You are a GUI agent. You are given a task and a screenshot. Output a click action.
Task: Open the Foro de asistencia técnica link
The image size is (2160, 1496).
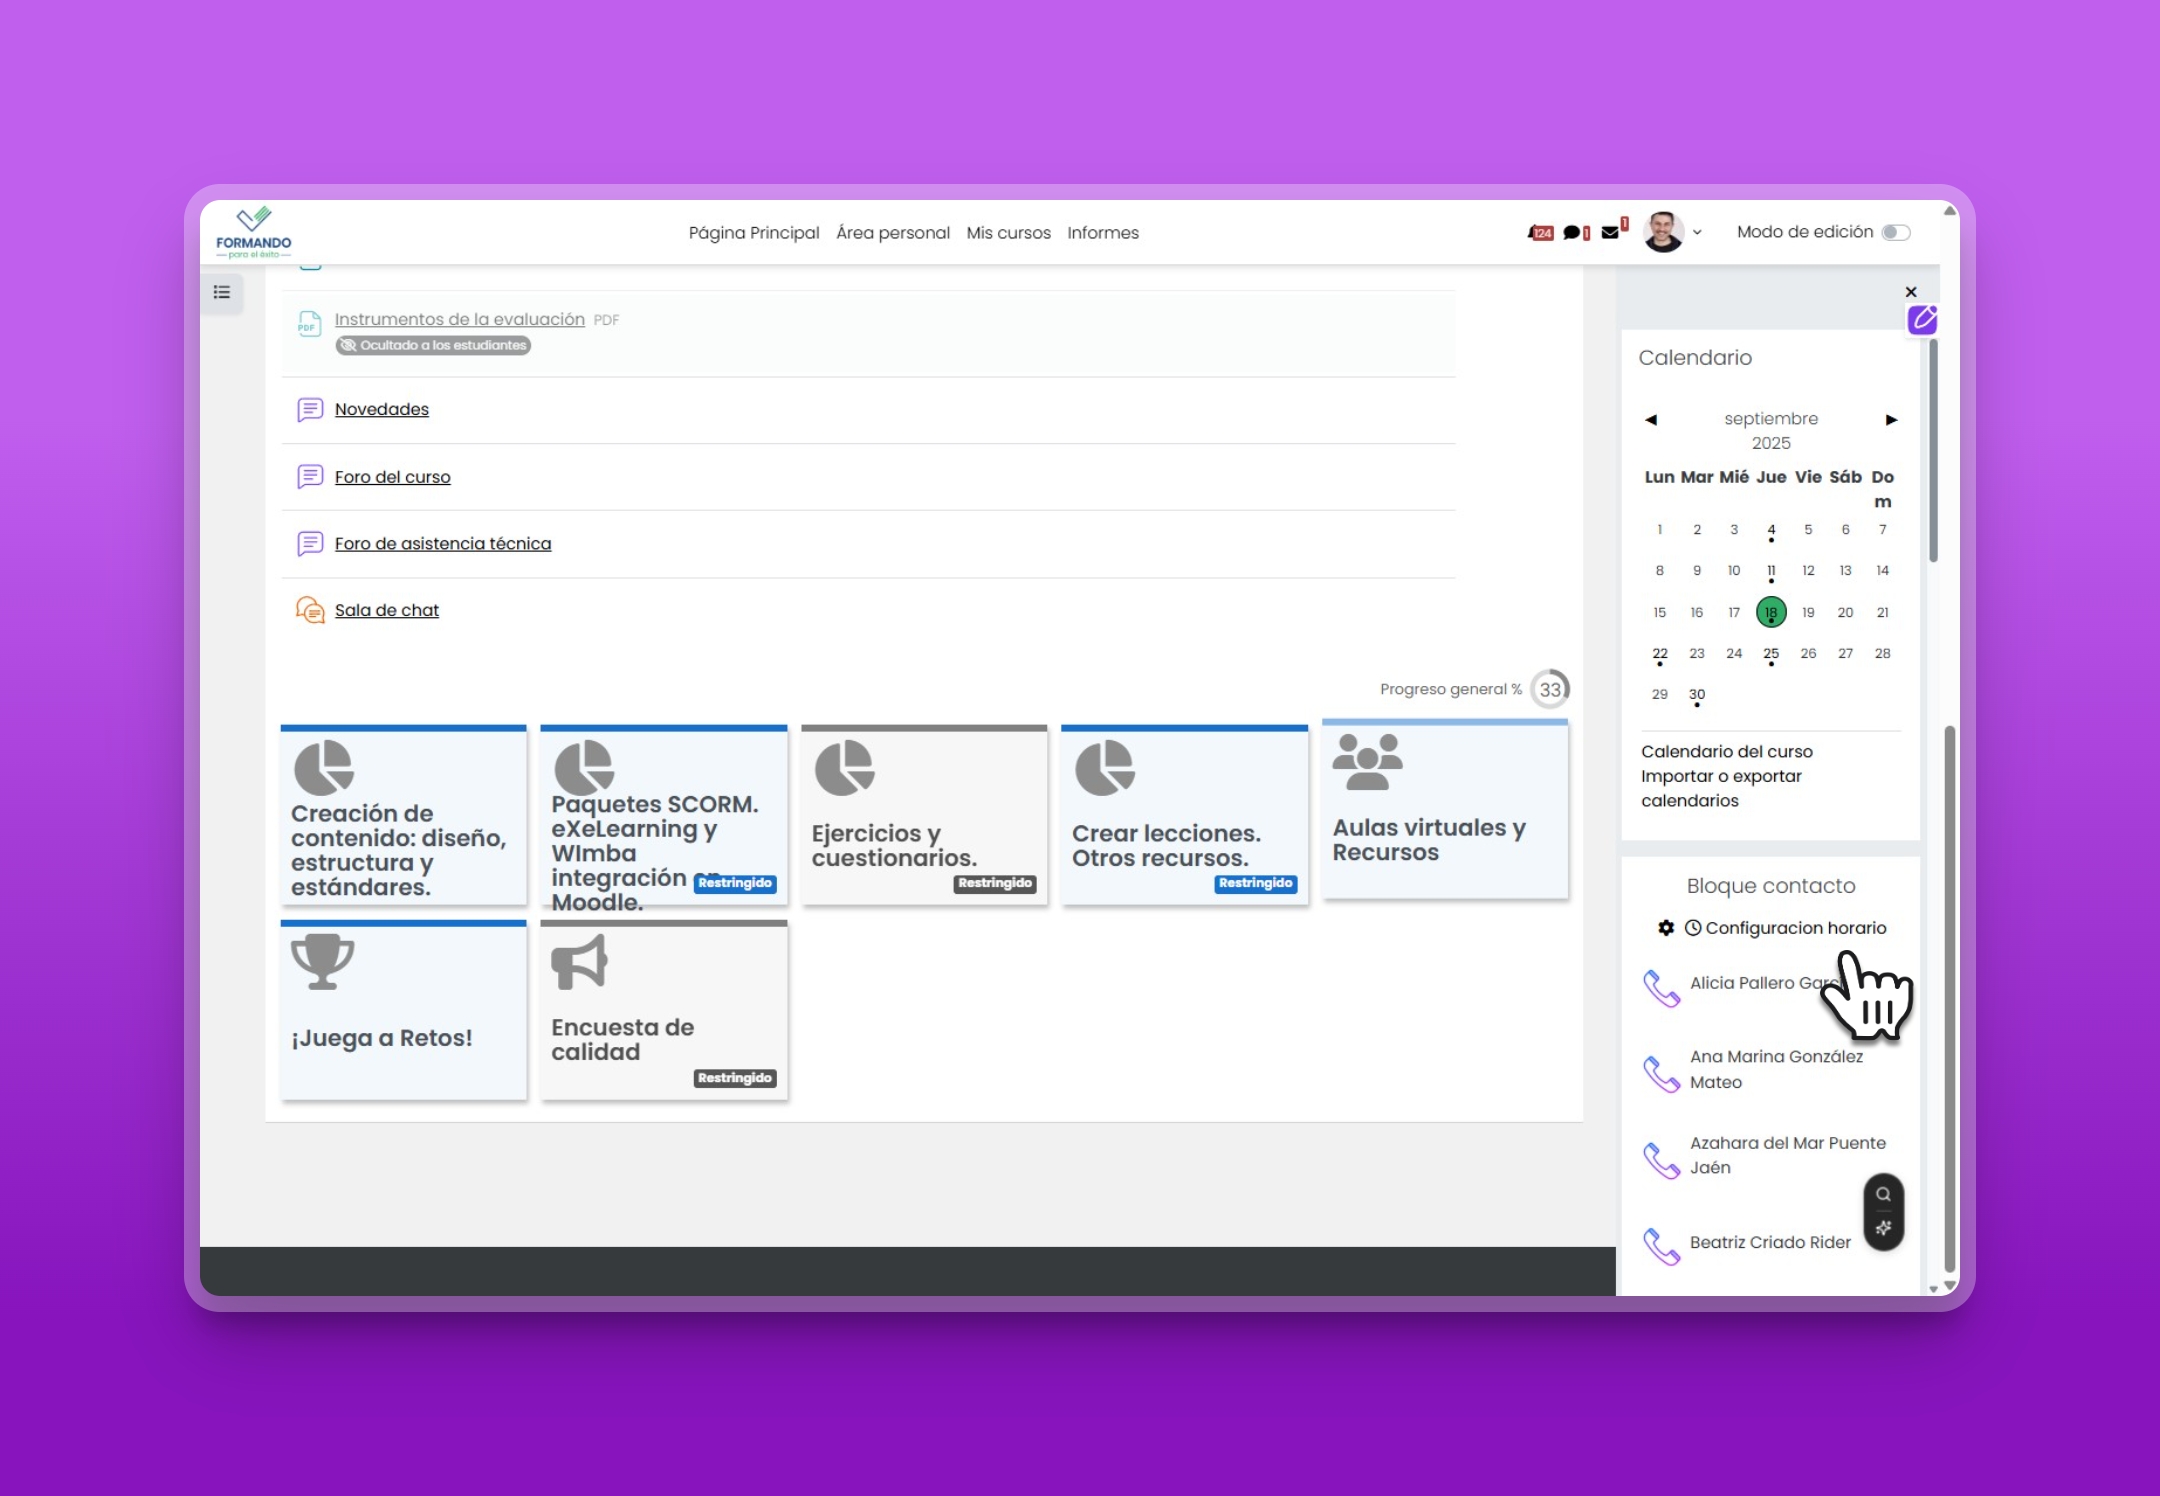442,544
